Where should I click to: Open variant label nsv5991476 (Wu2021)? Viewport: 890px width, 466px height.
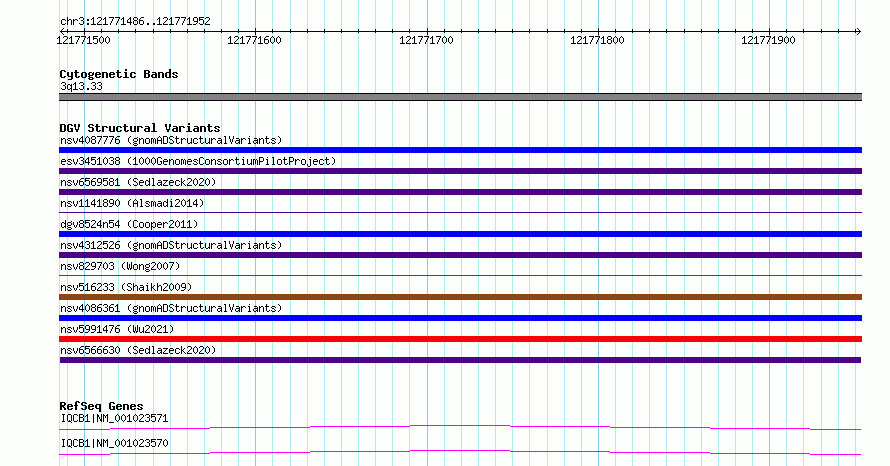117,329
